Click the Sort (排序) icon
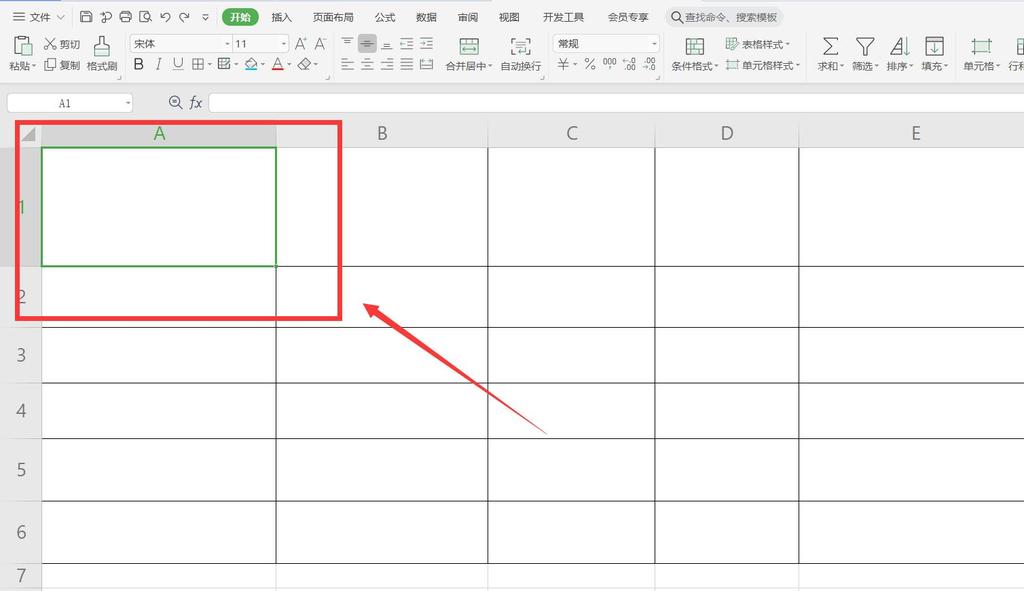1024x591 pixels. (899, 46)
